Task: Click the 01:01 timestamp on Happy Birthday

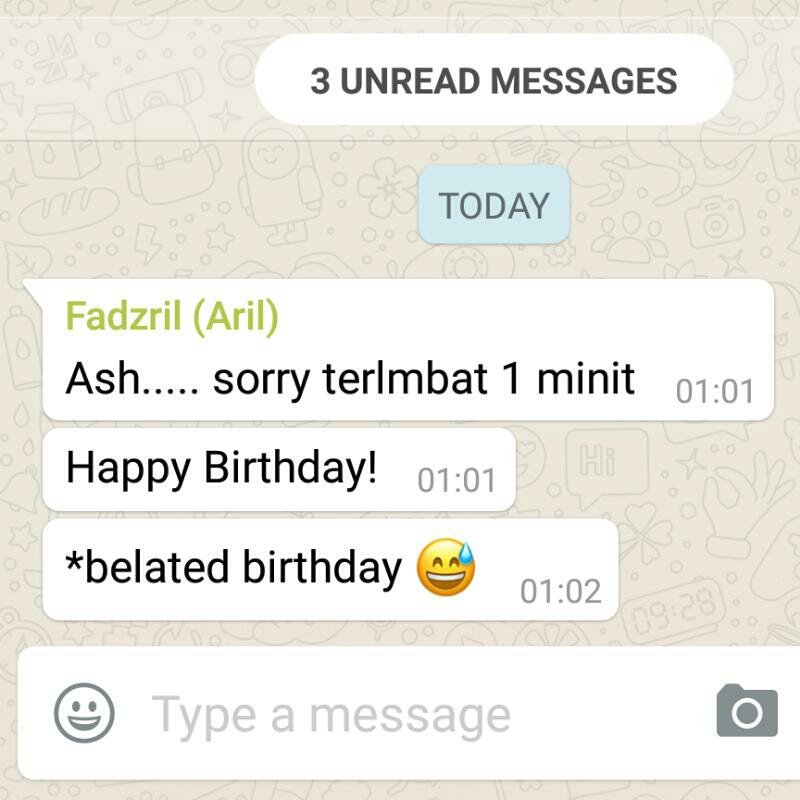Action: [456, 481]
